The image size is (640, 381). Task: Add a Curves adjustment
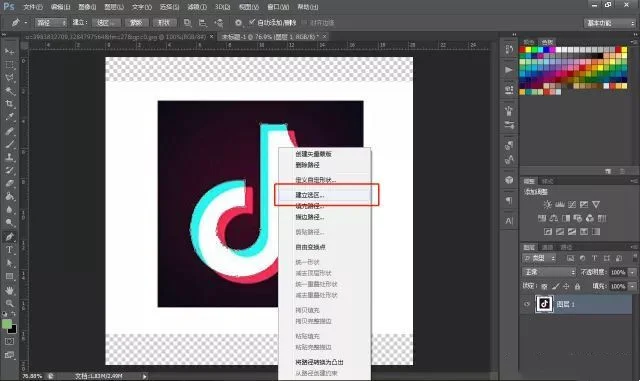point(572,204)
